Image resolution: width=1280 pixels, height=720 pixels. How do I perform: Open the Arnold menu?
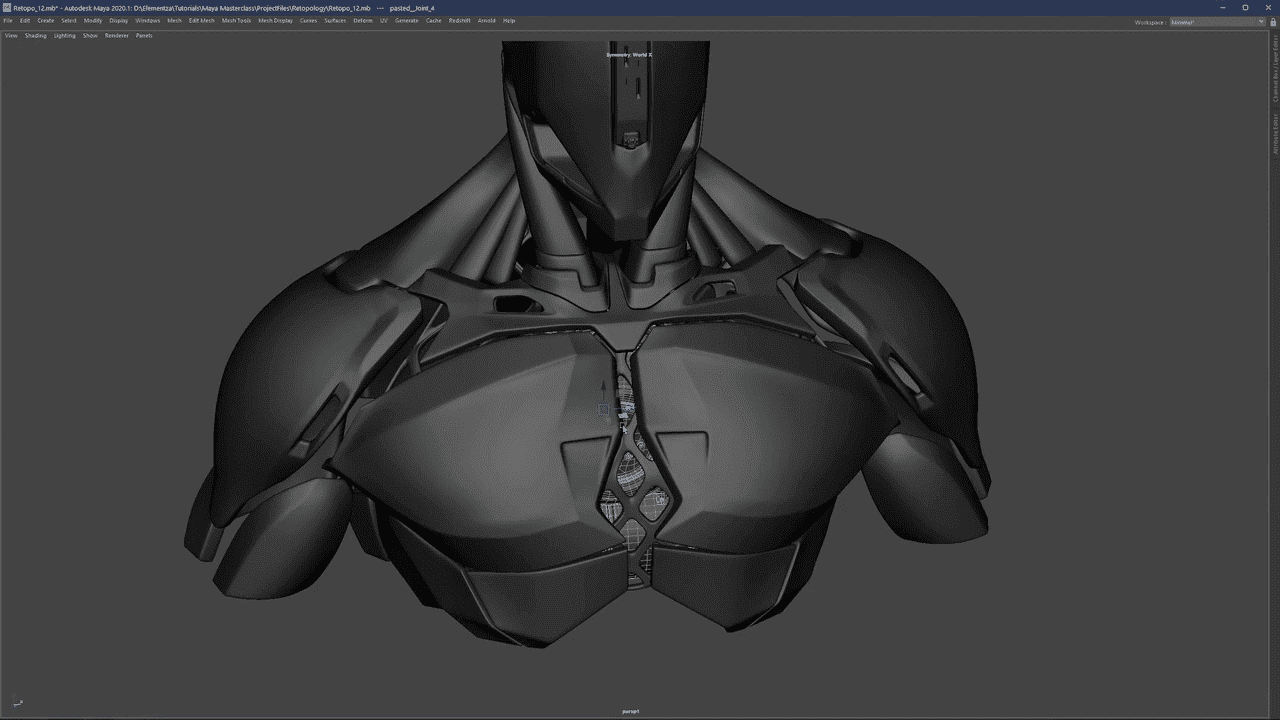click(x=486, y=20)
